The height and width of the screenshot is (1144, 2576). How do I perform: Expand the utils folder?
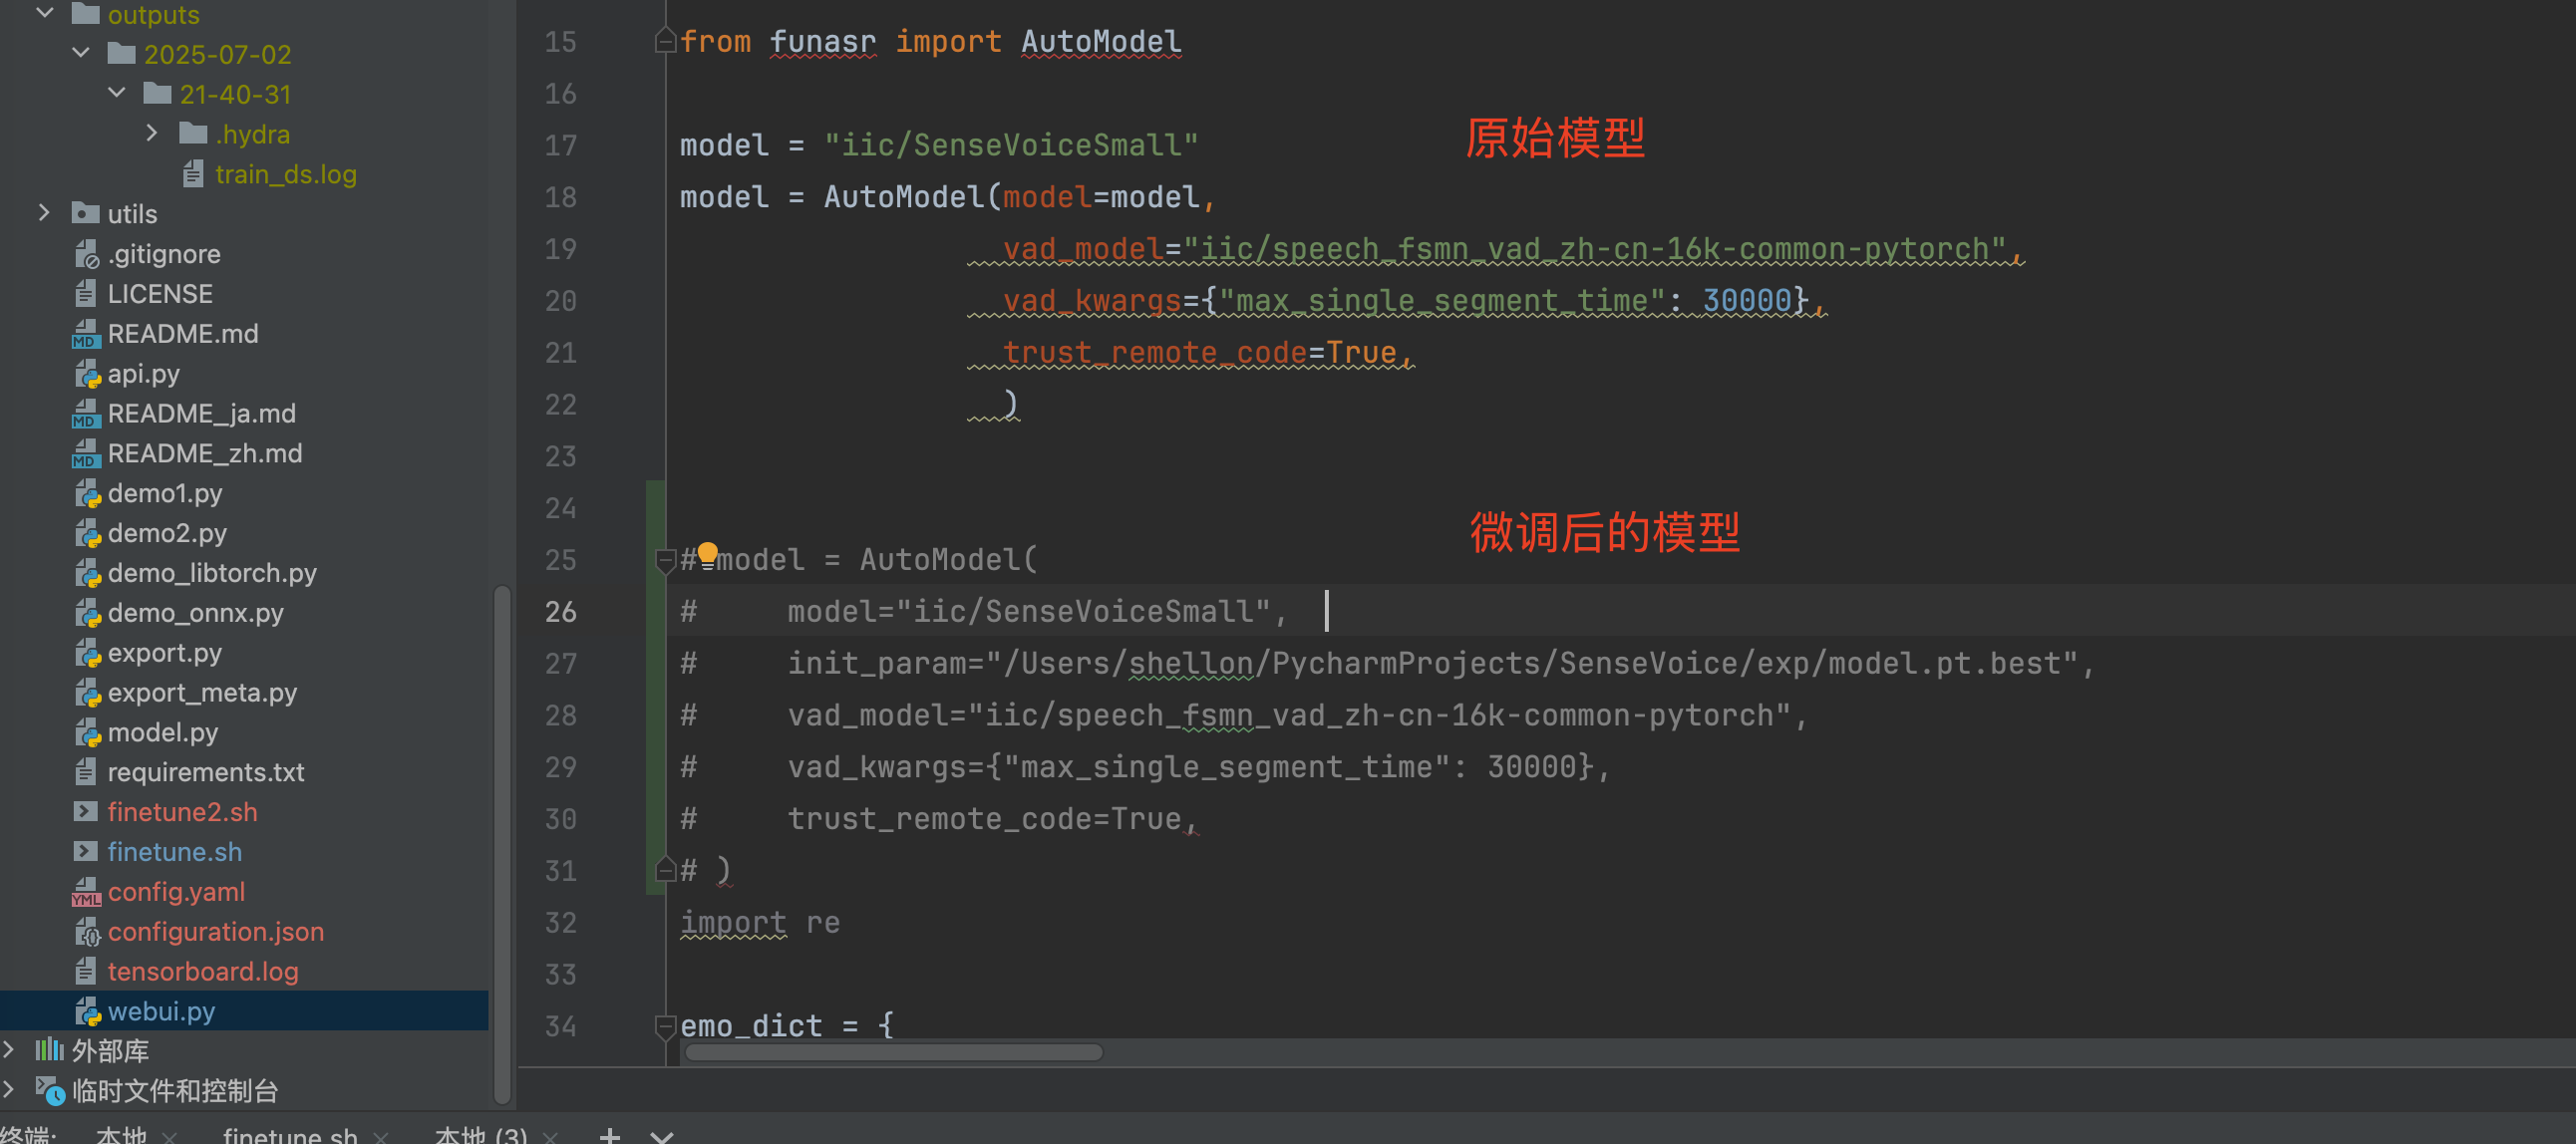tap(44, 213)
